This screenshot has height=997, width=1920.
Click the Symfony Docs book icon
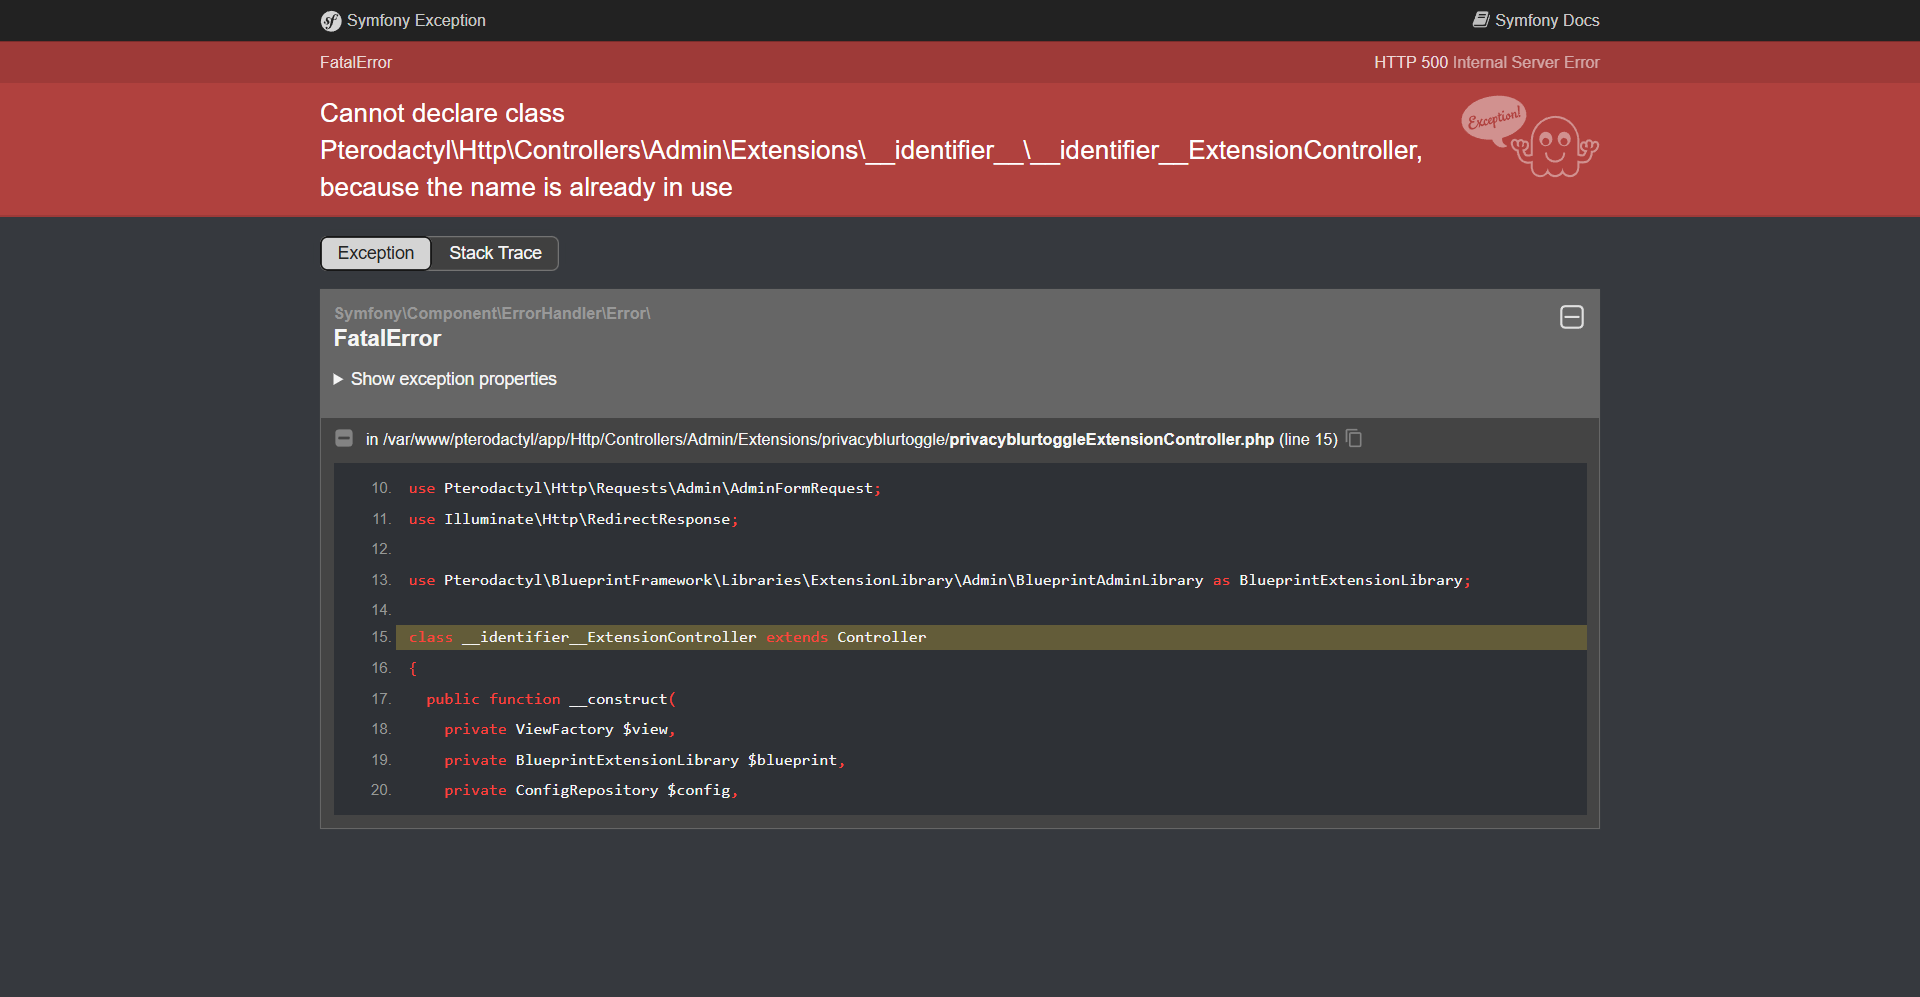pyautogui.click(x=1481, y=20)
